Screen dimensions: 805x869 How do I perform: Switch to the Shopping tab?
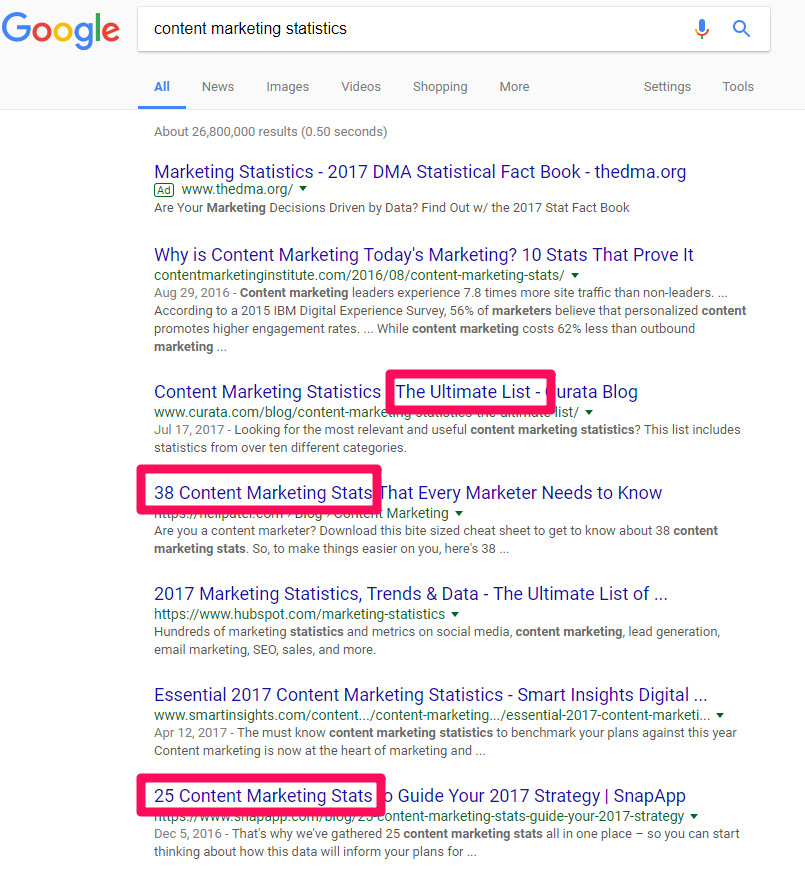pos(440,87)
